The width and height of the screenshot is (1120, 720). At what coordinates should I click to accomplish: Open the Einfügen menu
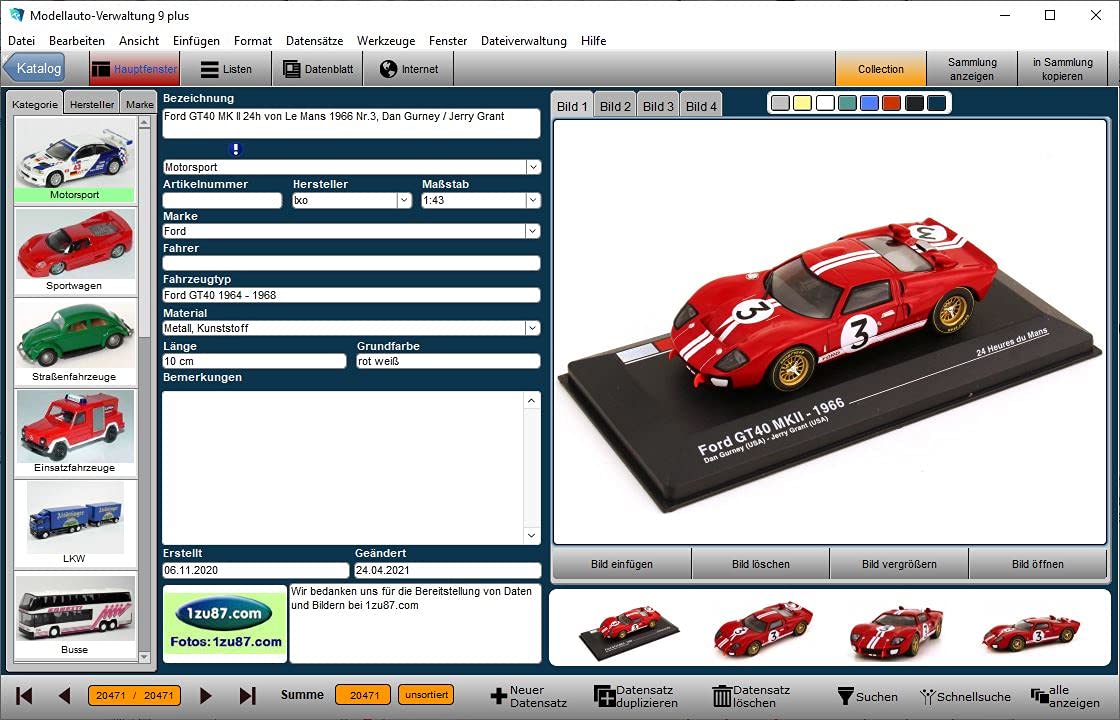coord(196,41)
